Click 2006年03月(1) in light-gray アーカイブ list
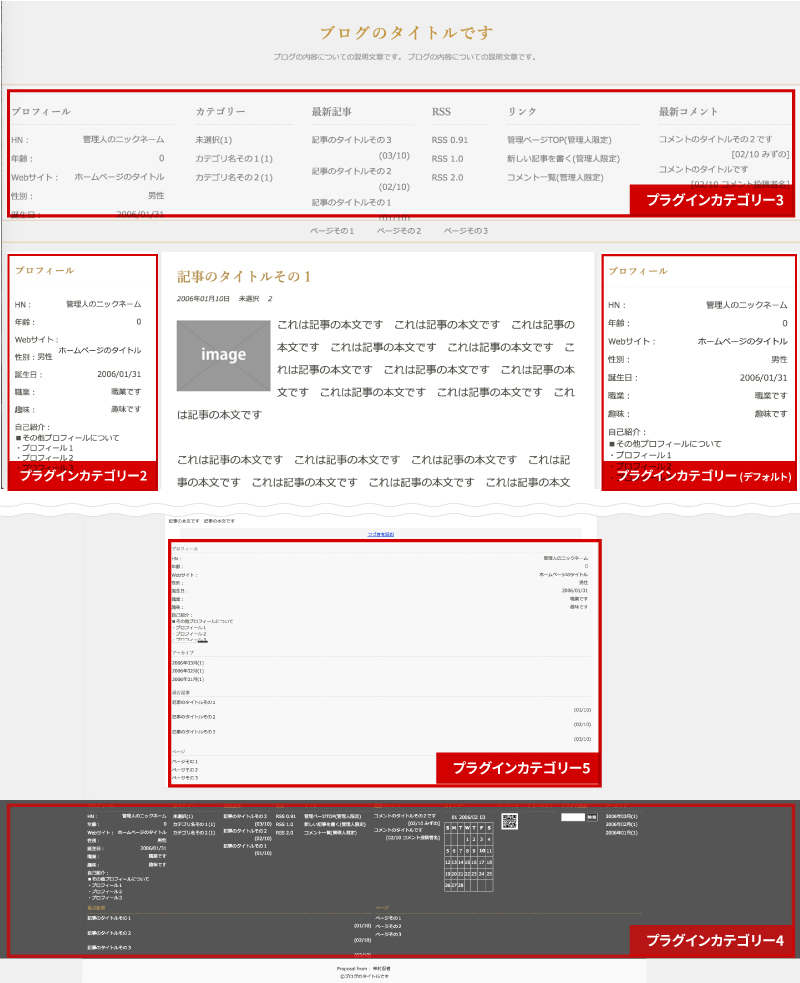 [x=188, y=663]
